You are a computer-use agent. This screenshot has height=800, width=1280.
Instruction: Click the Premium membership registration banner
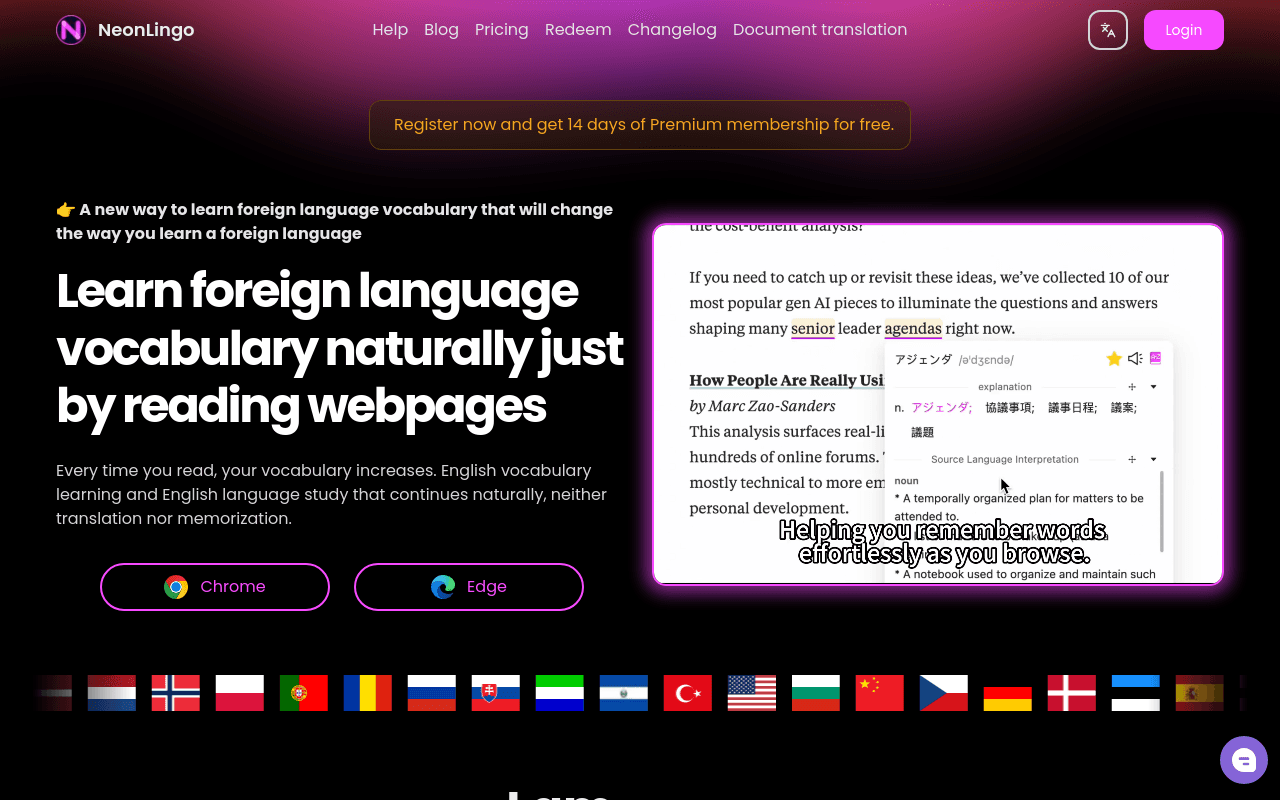click(640, 125)
